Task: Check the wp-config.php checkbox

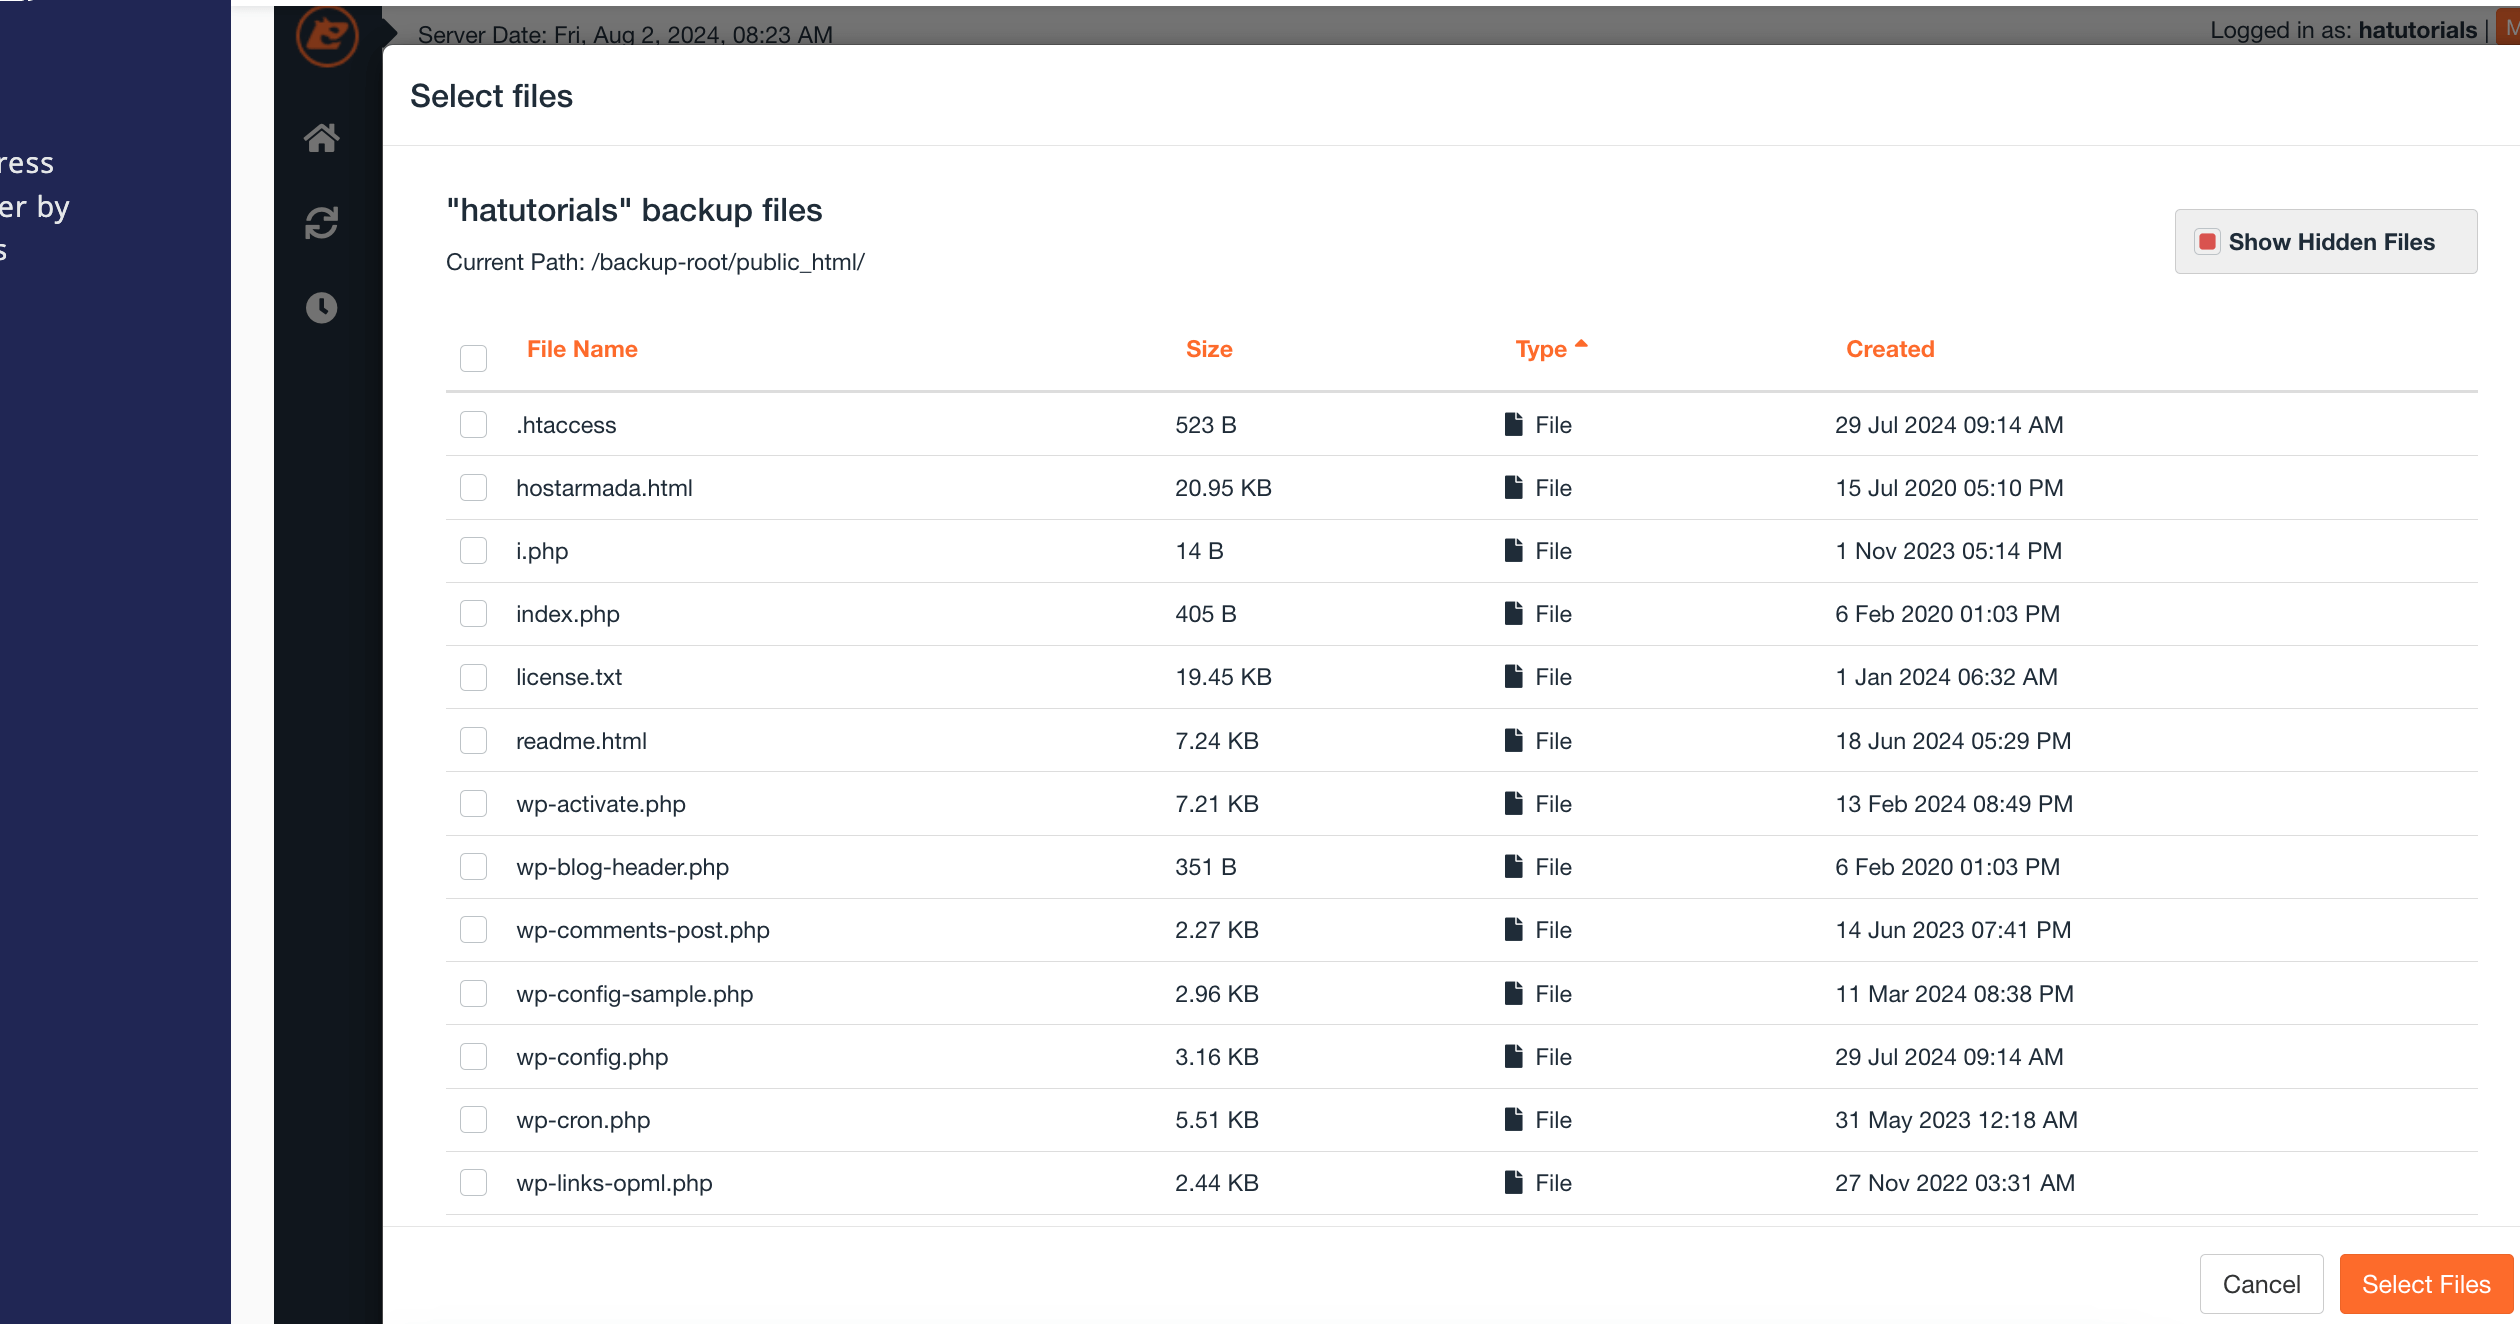Action: coord(473,1056)
